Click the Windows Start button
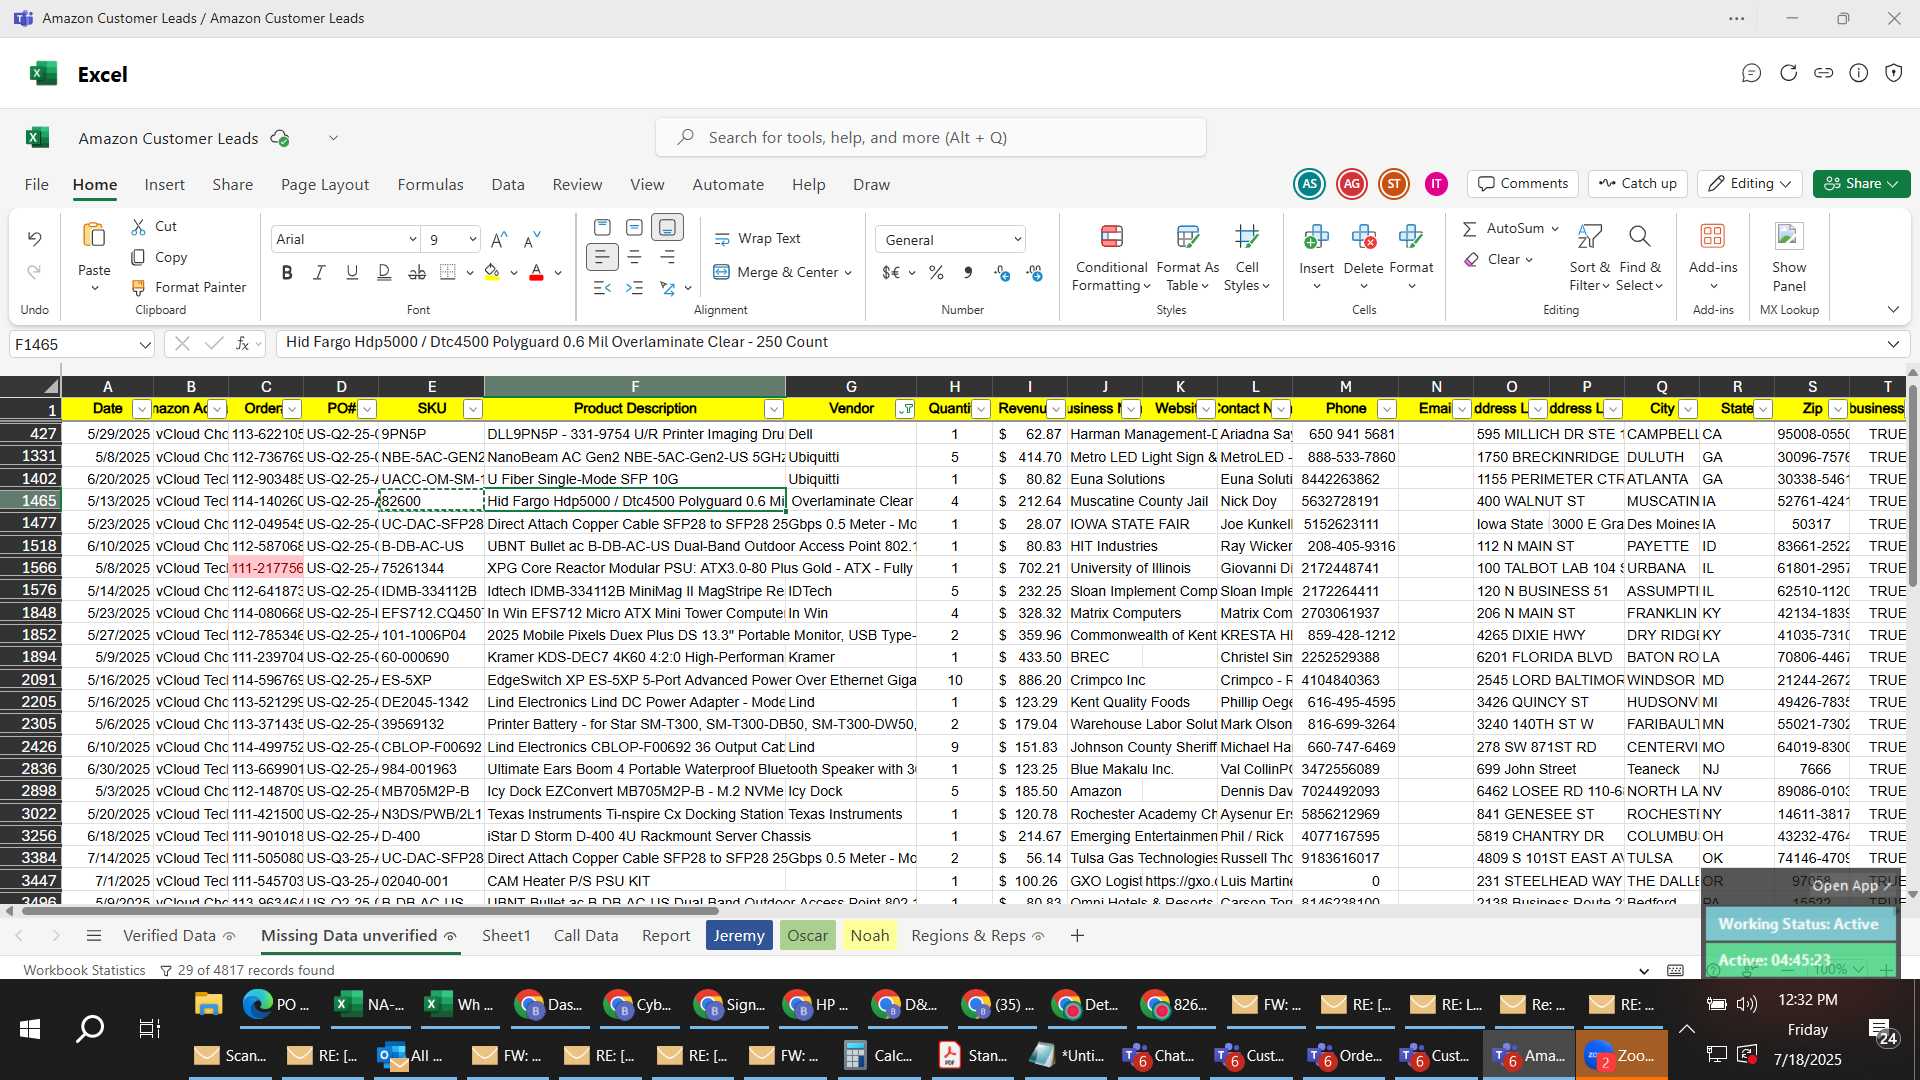This screenshot has width=1920, height=1080. [30, 1029]
